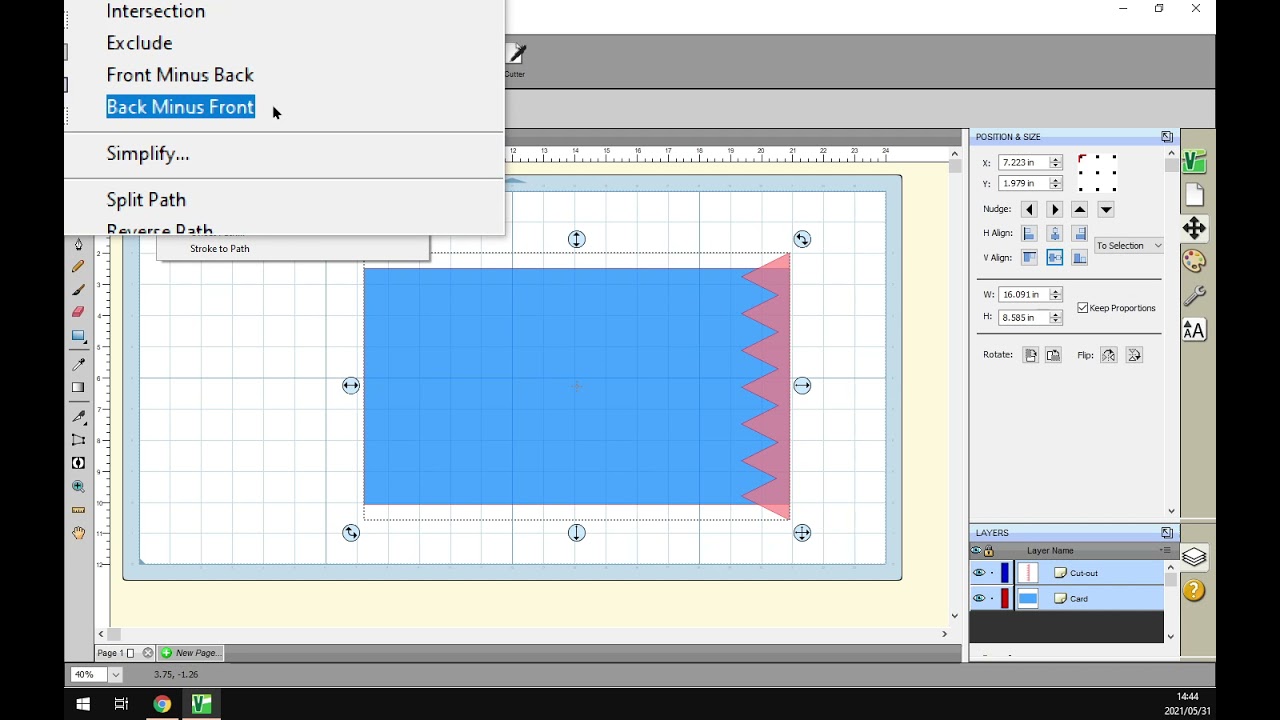
Task: Click the Card layer red color swatch
Action: coord(1005,598)
